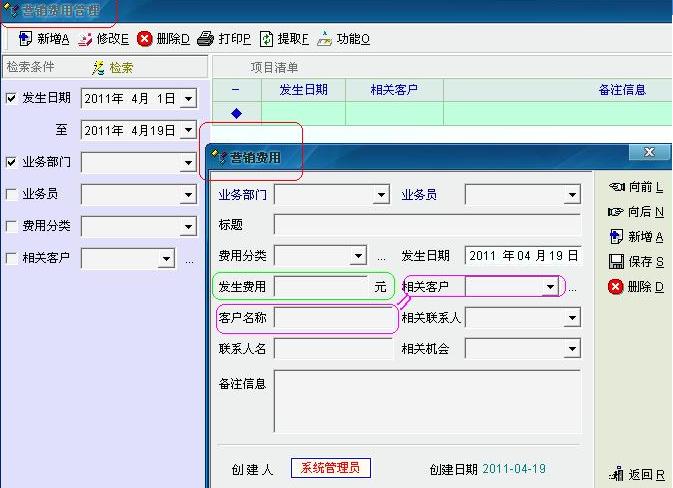
Task: Expand the 相关机会 dropdown
Action: (x=572, y=349)
